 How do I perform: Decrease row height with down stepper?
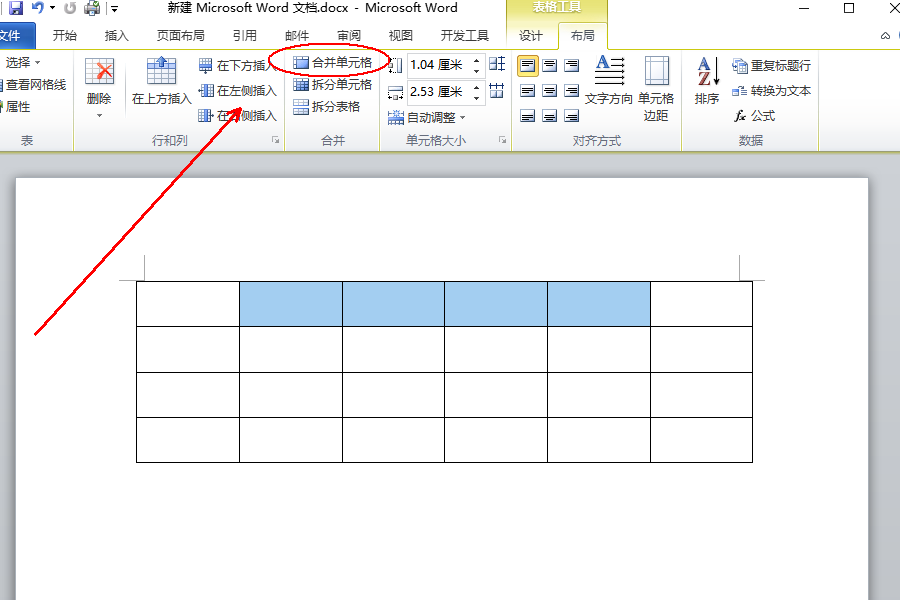pyautogui.click(x=476, y=70)
